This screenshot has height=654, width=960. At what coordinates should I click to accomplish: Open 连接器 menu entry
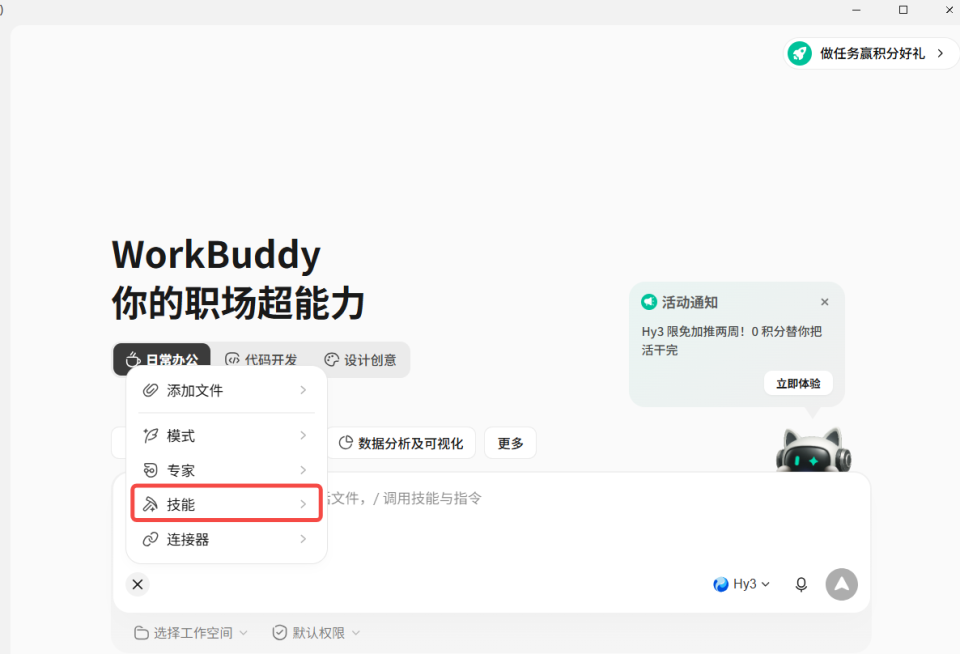pos(226,539)
